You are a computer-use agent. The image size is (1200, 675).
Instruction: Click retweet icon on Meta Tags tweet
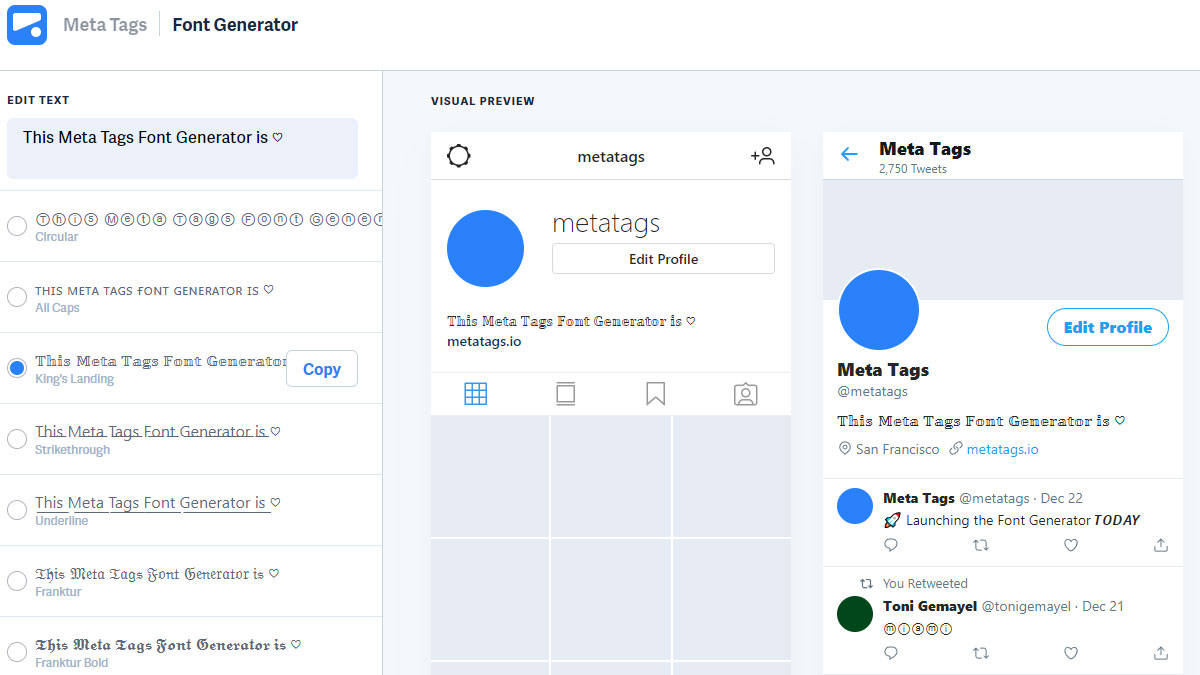tap(981, 545)
